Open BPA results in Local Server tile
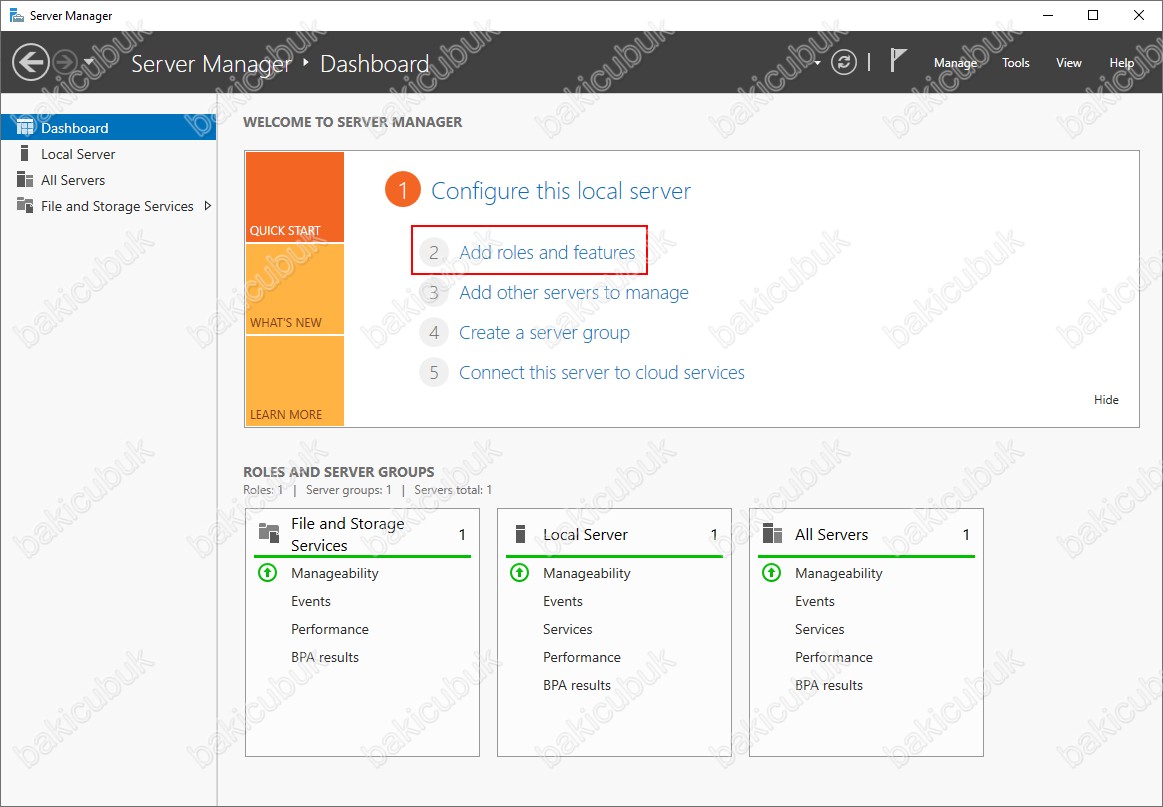Screen dimensions: 1163x807 coord(577,685)
